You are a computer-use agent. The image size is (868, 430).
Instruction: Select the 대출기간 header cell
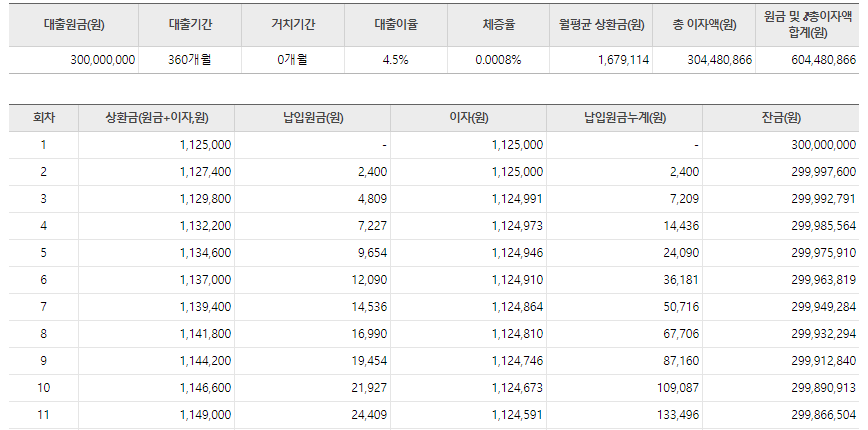(190, 25)
